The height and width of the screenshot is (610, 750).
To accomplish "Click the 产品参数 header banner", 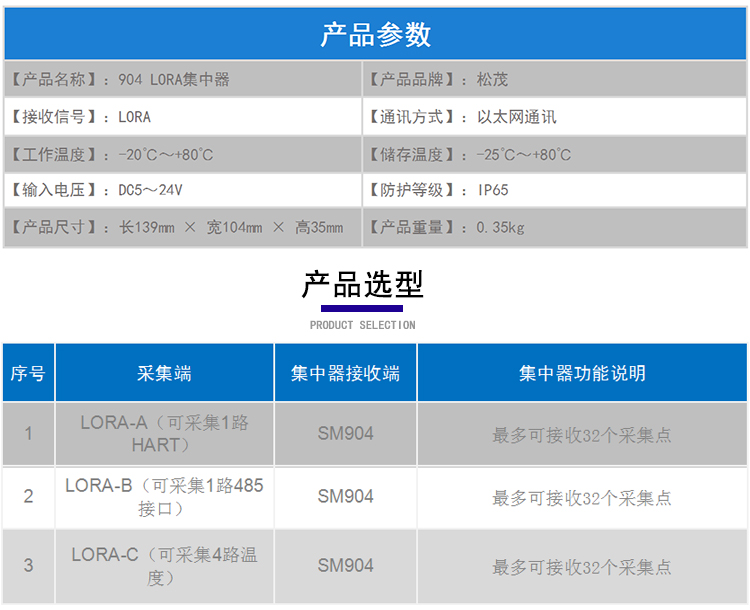I will tap(375, 34).
